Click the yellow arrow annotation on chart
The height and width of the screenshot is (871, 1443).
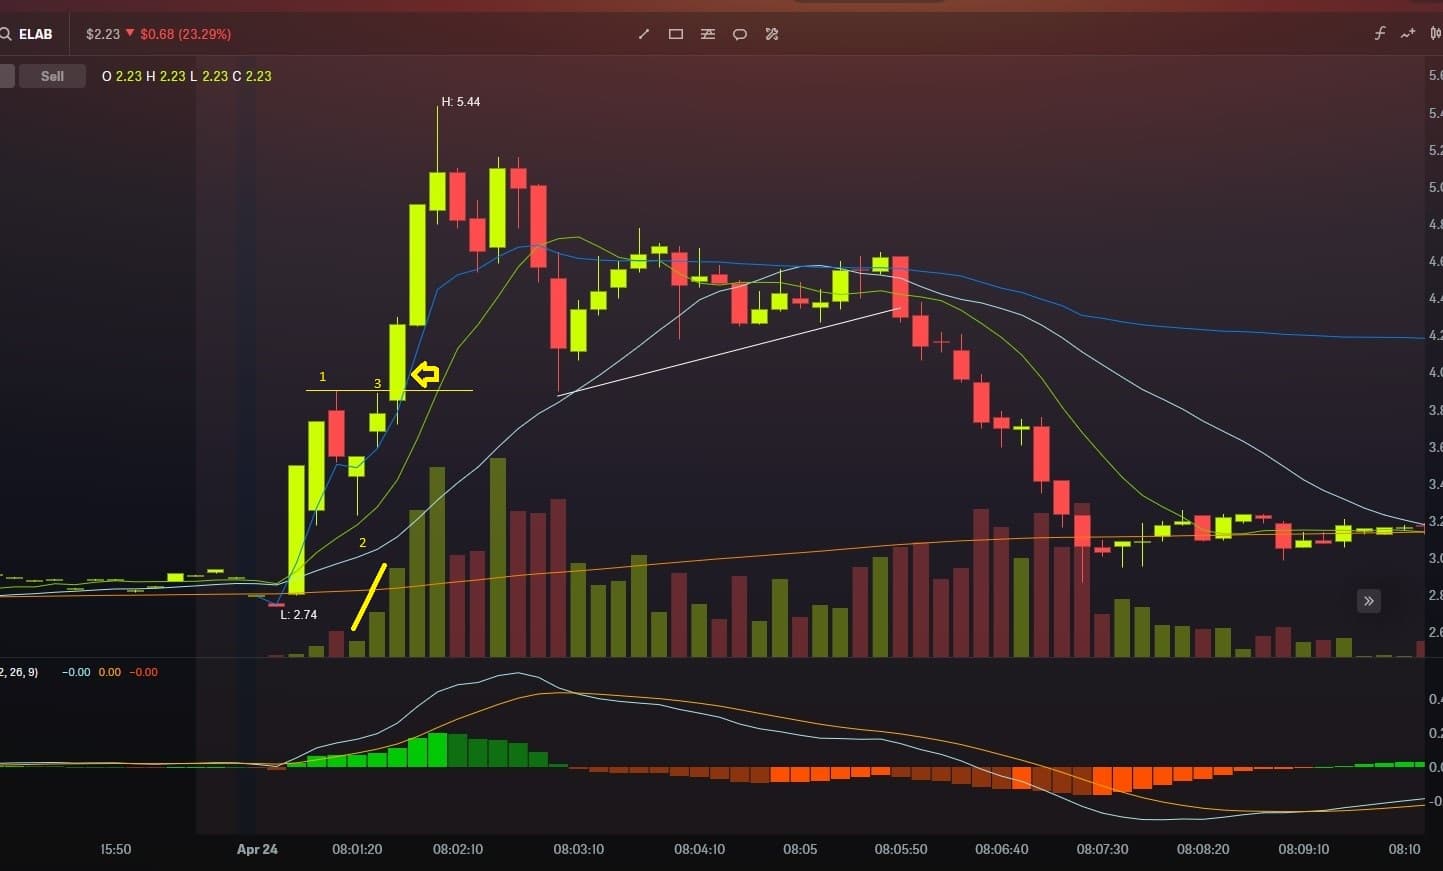426,375
